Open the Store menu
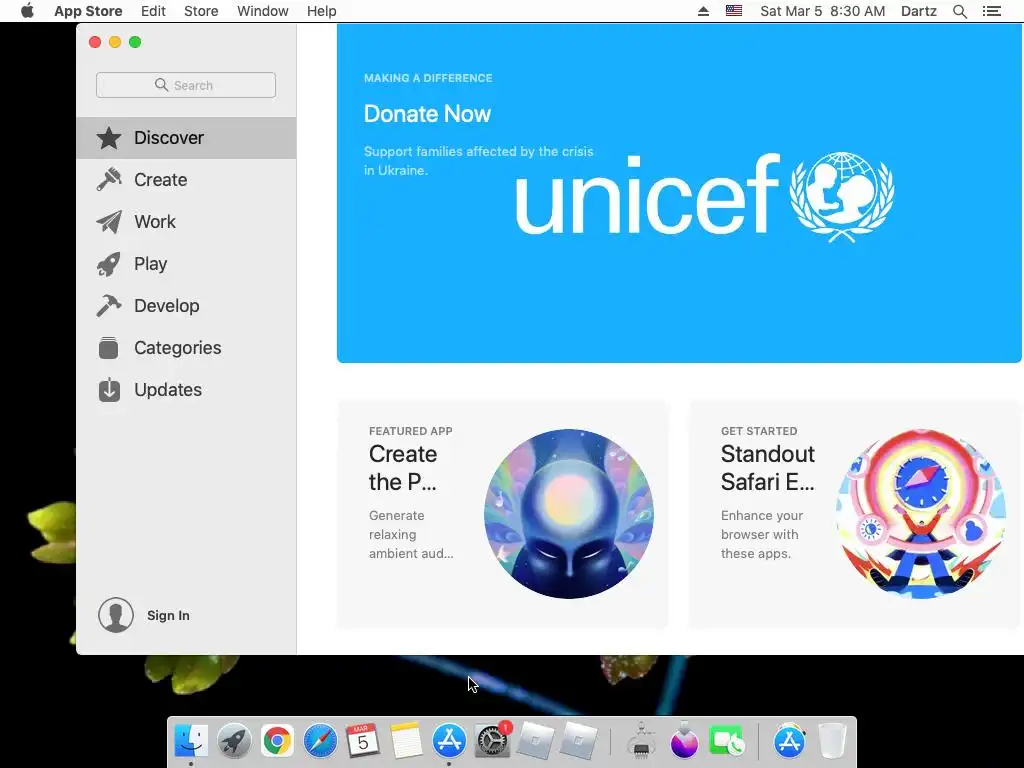 201,11
